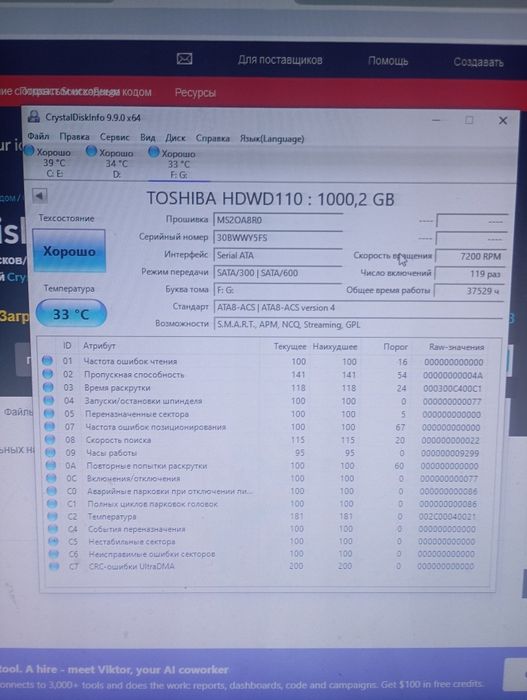The width and height of the screenshot is (527, 700).
Task: Click the Прошивка field MS2OA8R0
Action: (x=278, y=220)
